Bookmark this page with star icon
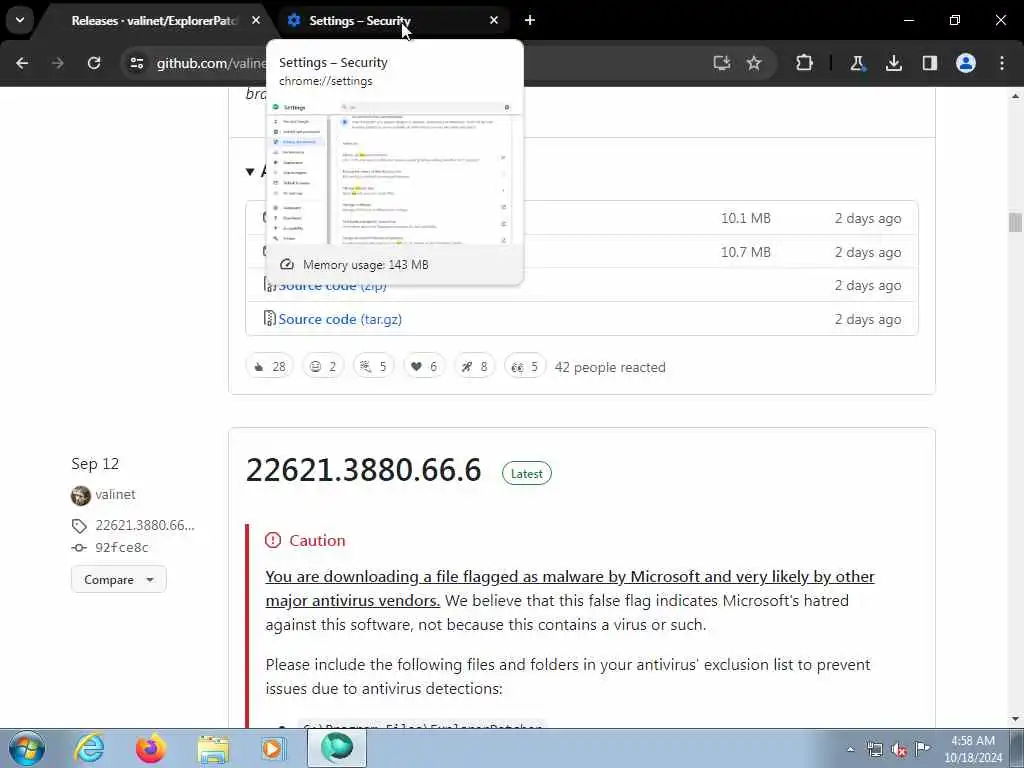 tap(754, 63)
